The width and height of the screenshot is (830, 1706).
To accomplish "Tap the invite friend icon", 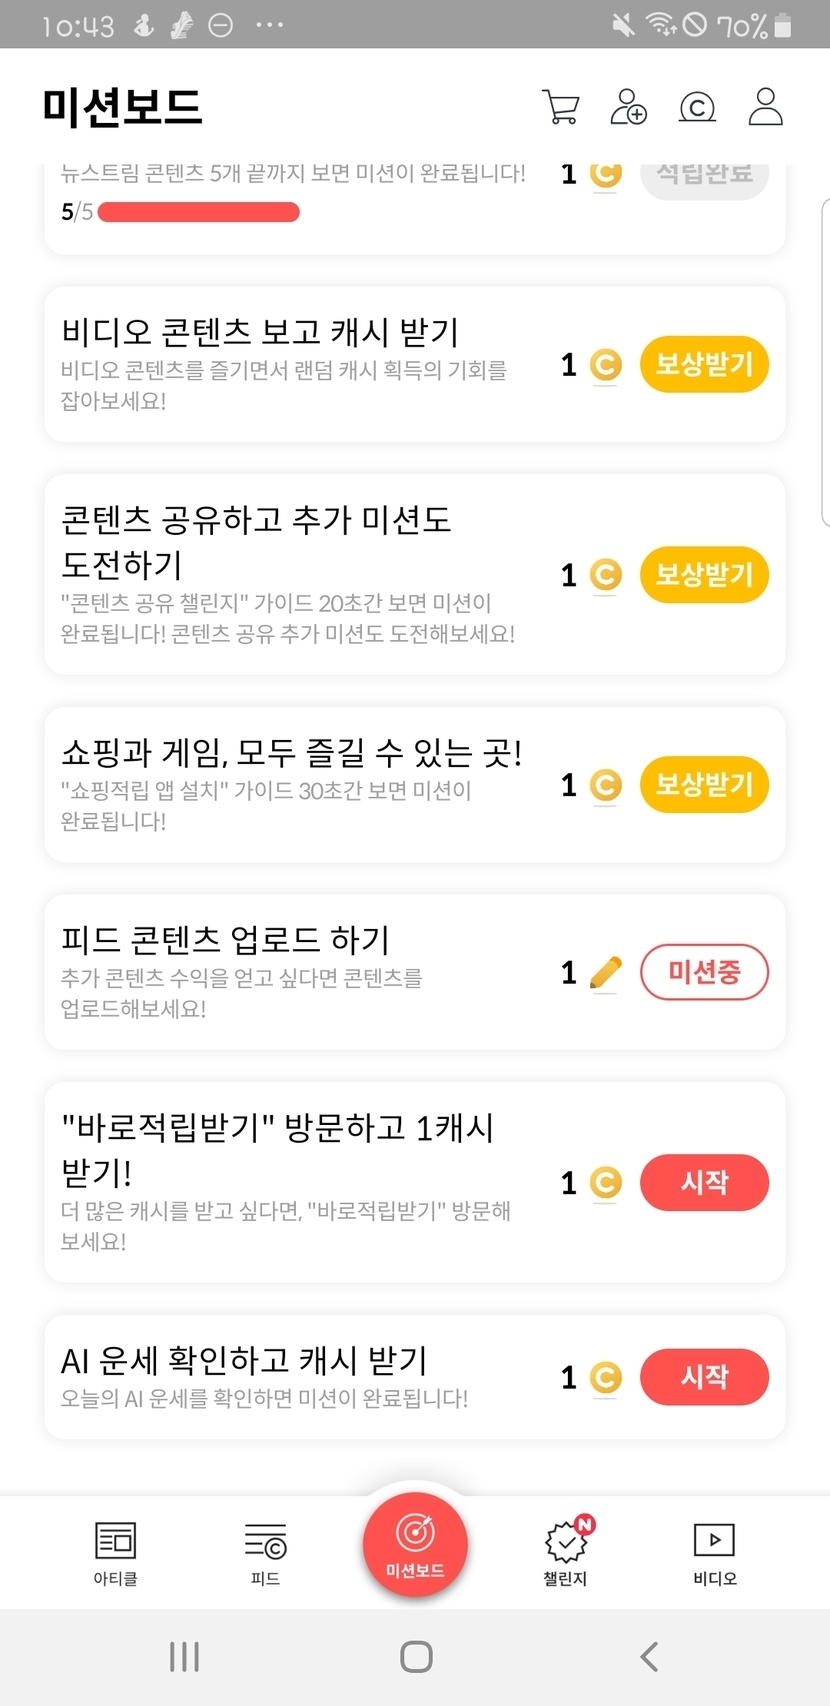I will point(628,107).
